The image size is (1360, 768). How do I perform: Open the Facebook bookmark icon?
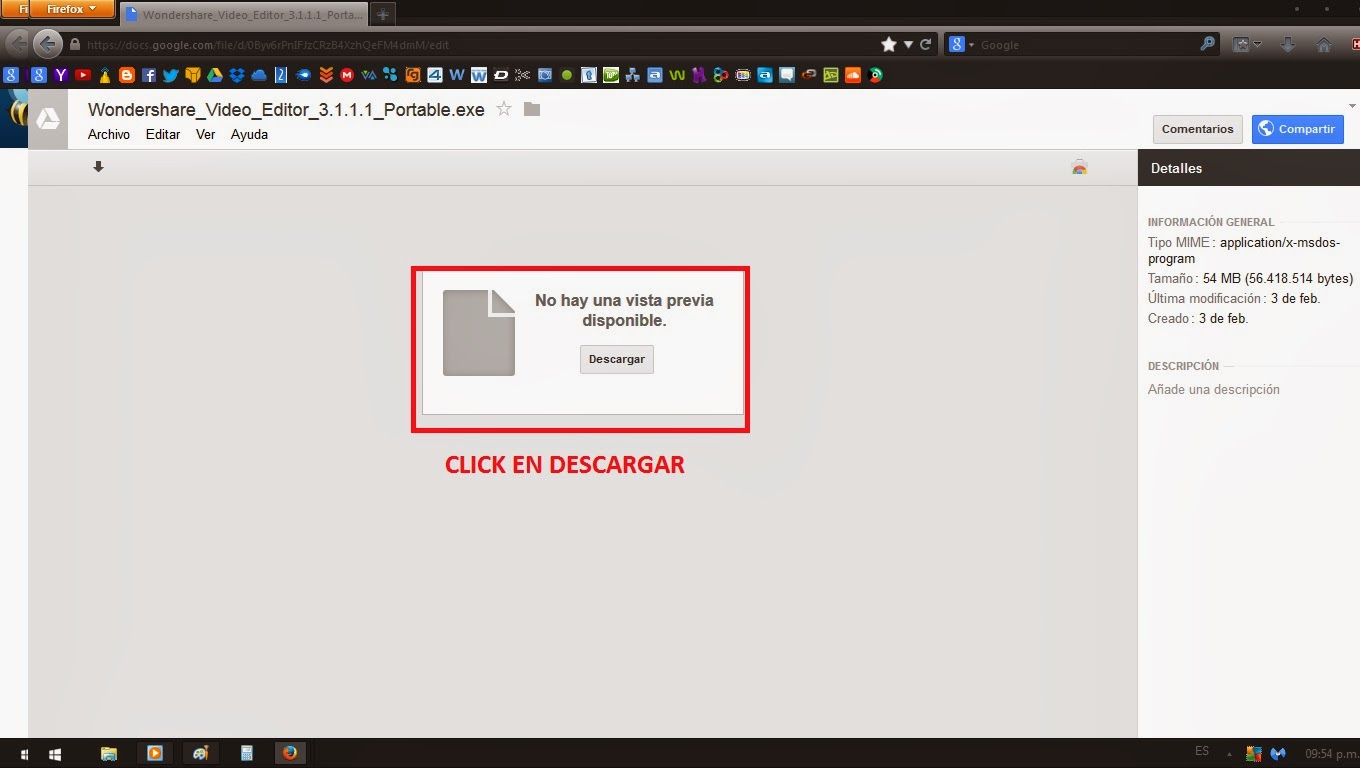coord(149,75)
